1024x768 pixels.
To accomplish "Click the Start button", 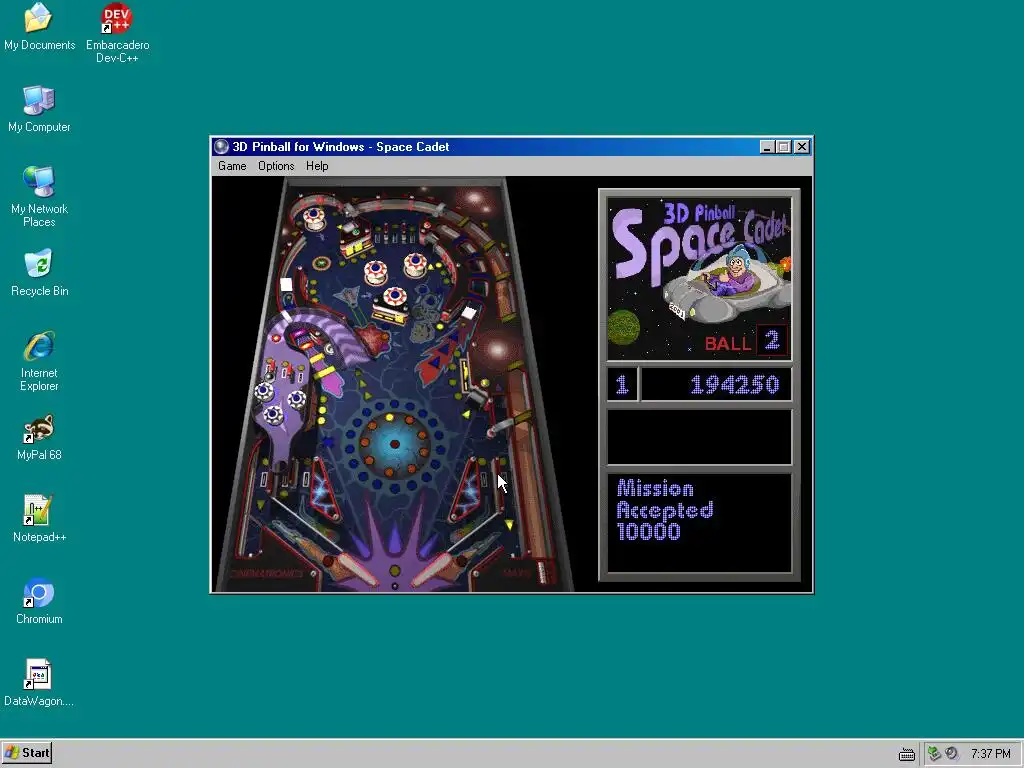I will tap(27, 753).
